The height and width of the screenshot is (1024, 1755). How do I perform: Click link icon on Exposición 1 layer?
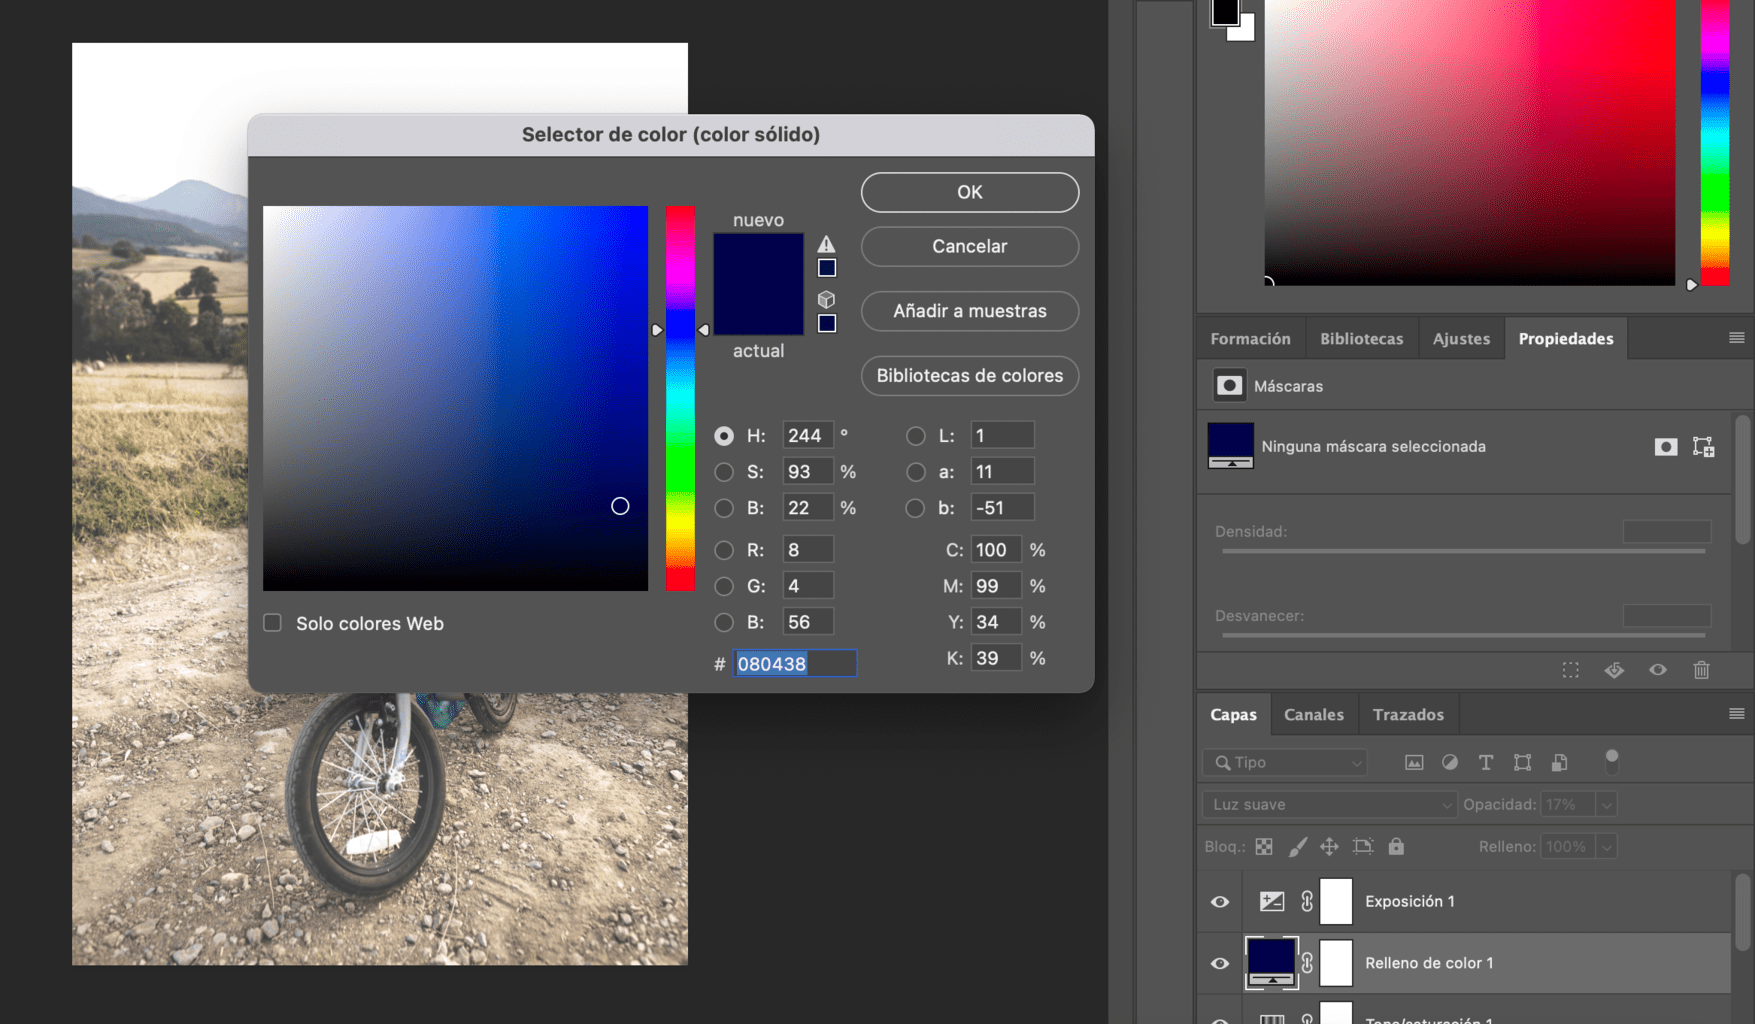pos(1306,901)
